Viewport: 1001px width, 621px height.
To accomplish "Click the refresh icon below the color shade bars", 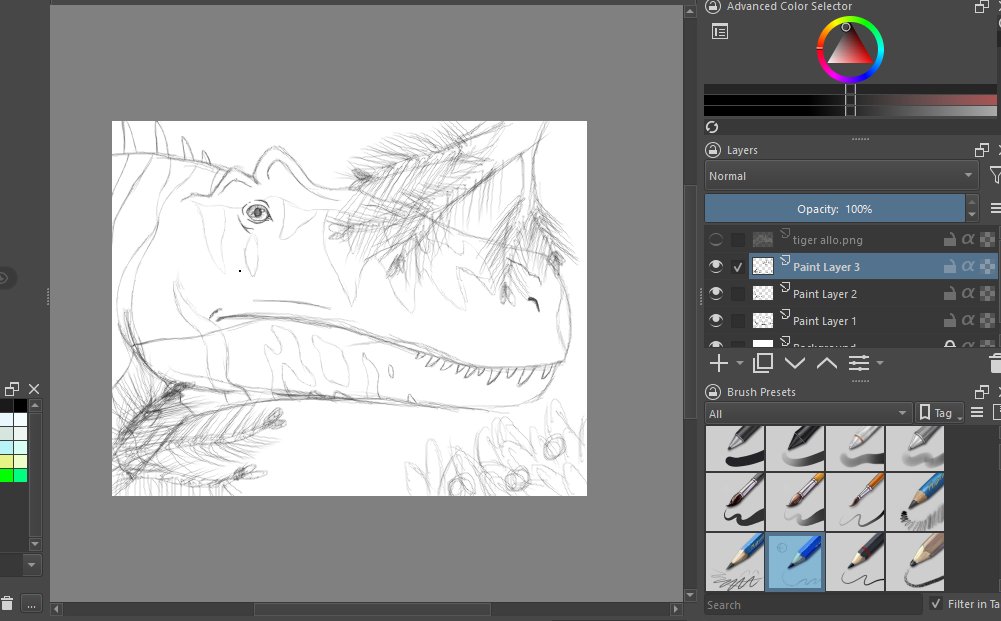I will [712, 127].
